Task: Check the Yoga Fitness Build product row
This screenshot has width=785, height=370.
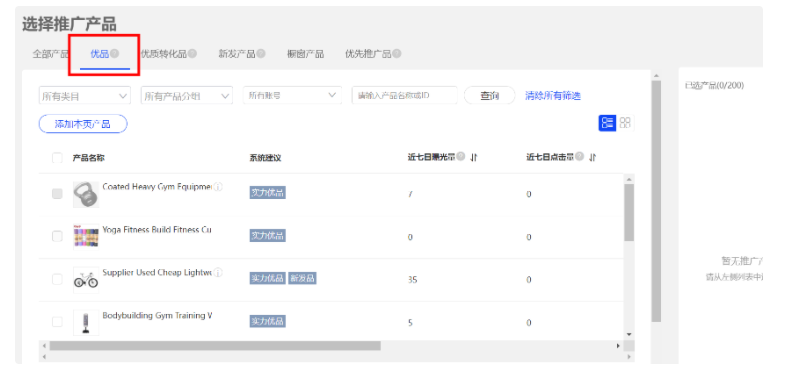Action: 57,236
